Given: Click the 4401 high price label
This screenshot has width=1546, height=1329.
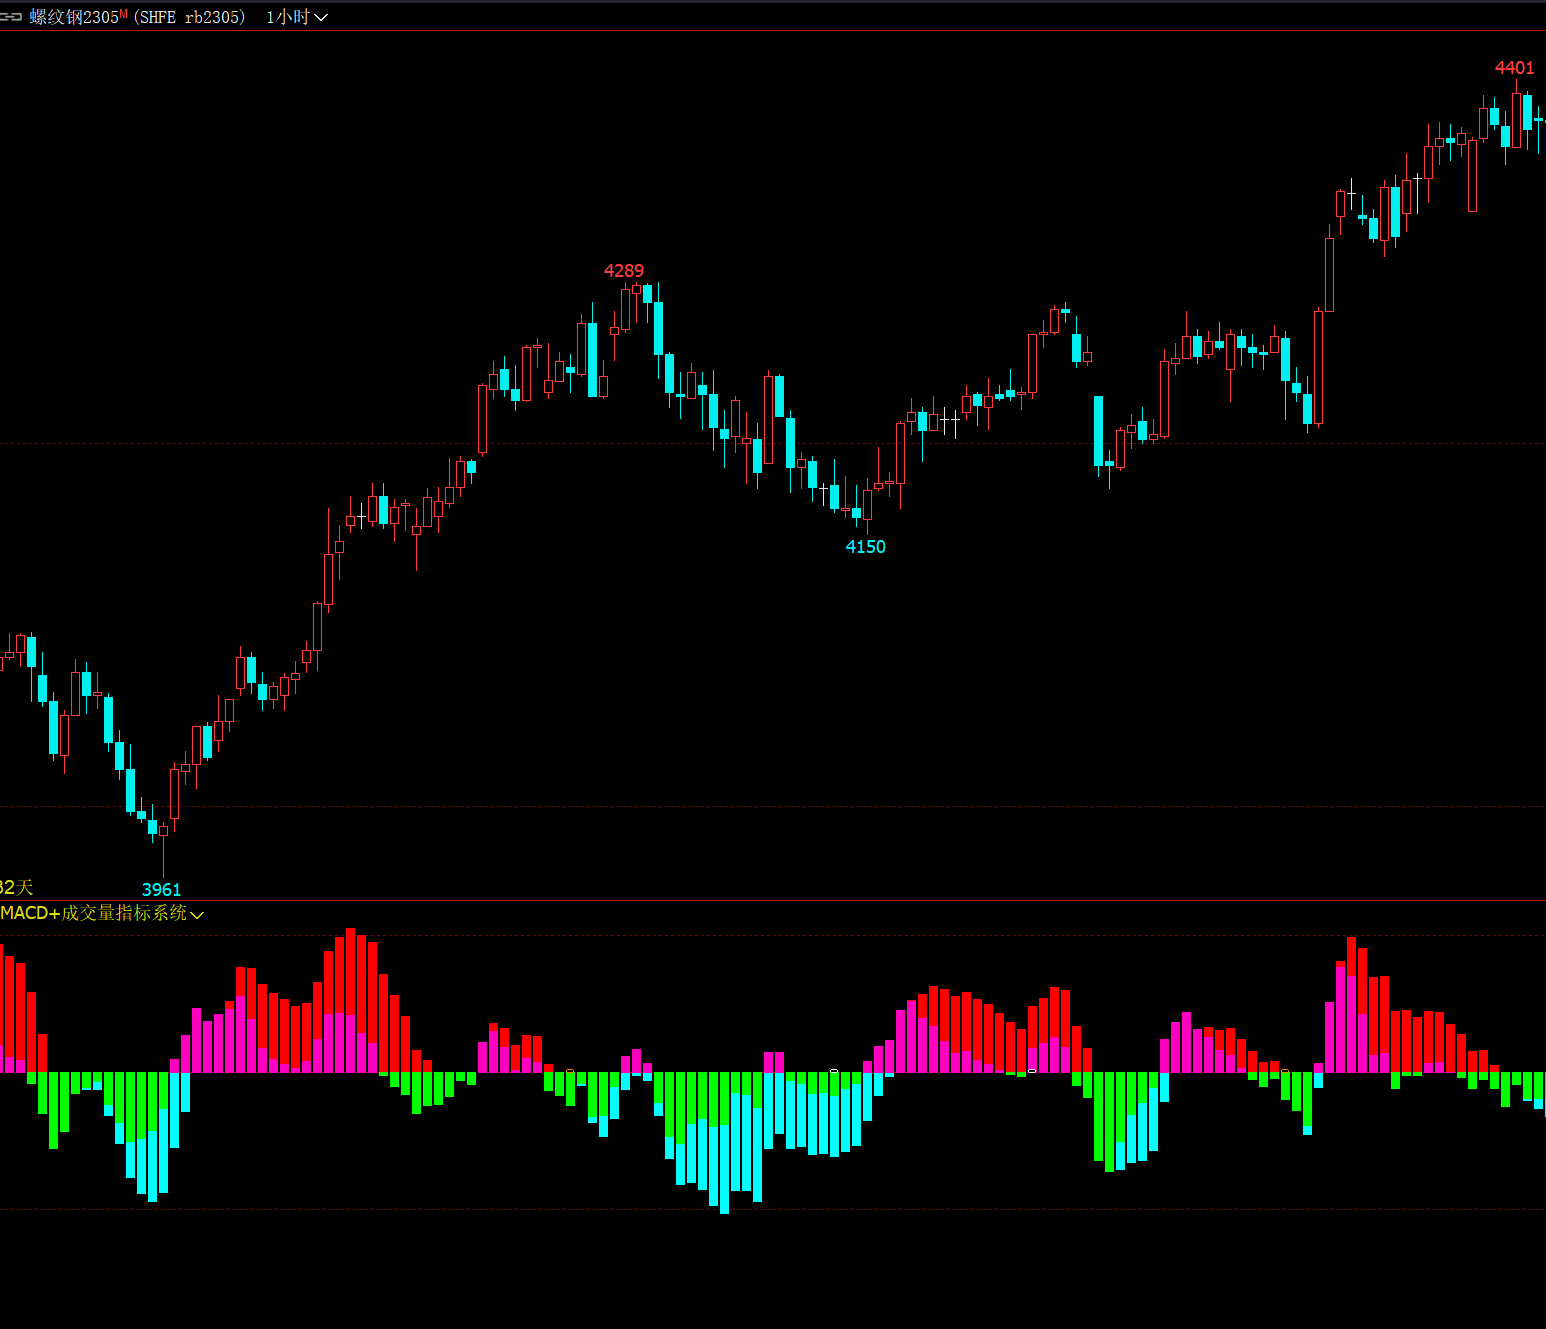Looking at the screenshot, I should pyautogui.click(x=1514, y=68).
